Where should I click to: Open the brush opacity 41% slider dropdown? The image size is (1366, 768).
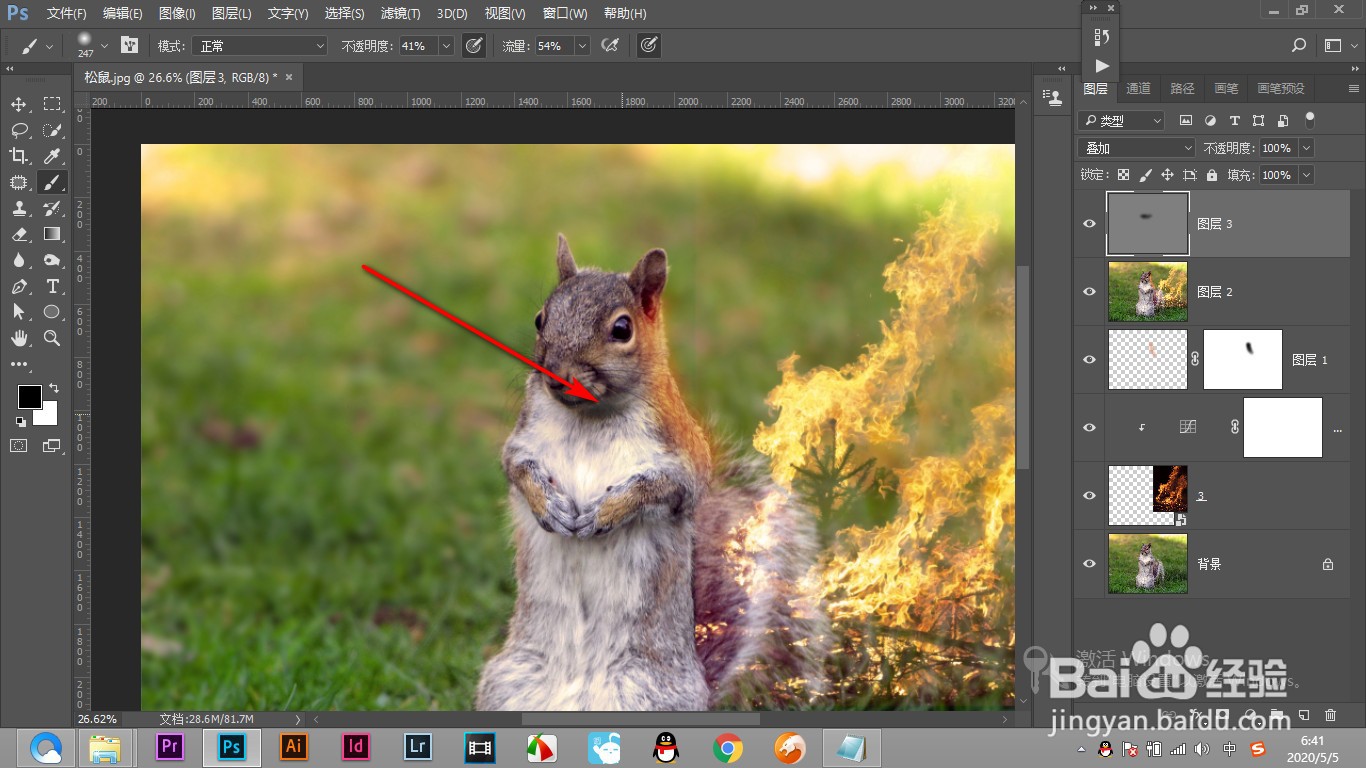(446, 46)
